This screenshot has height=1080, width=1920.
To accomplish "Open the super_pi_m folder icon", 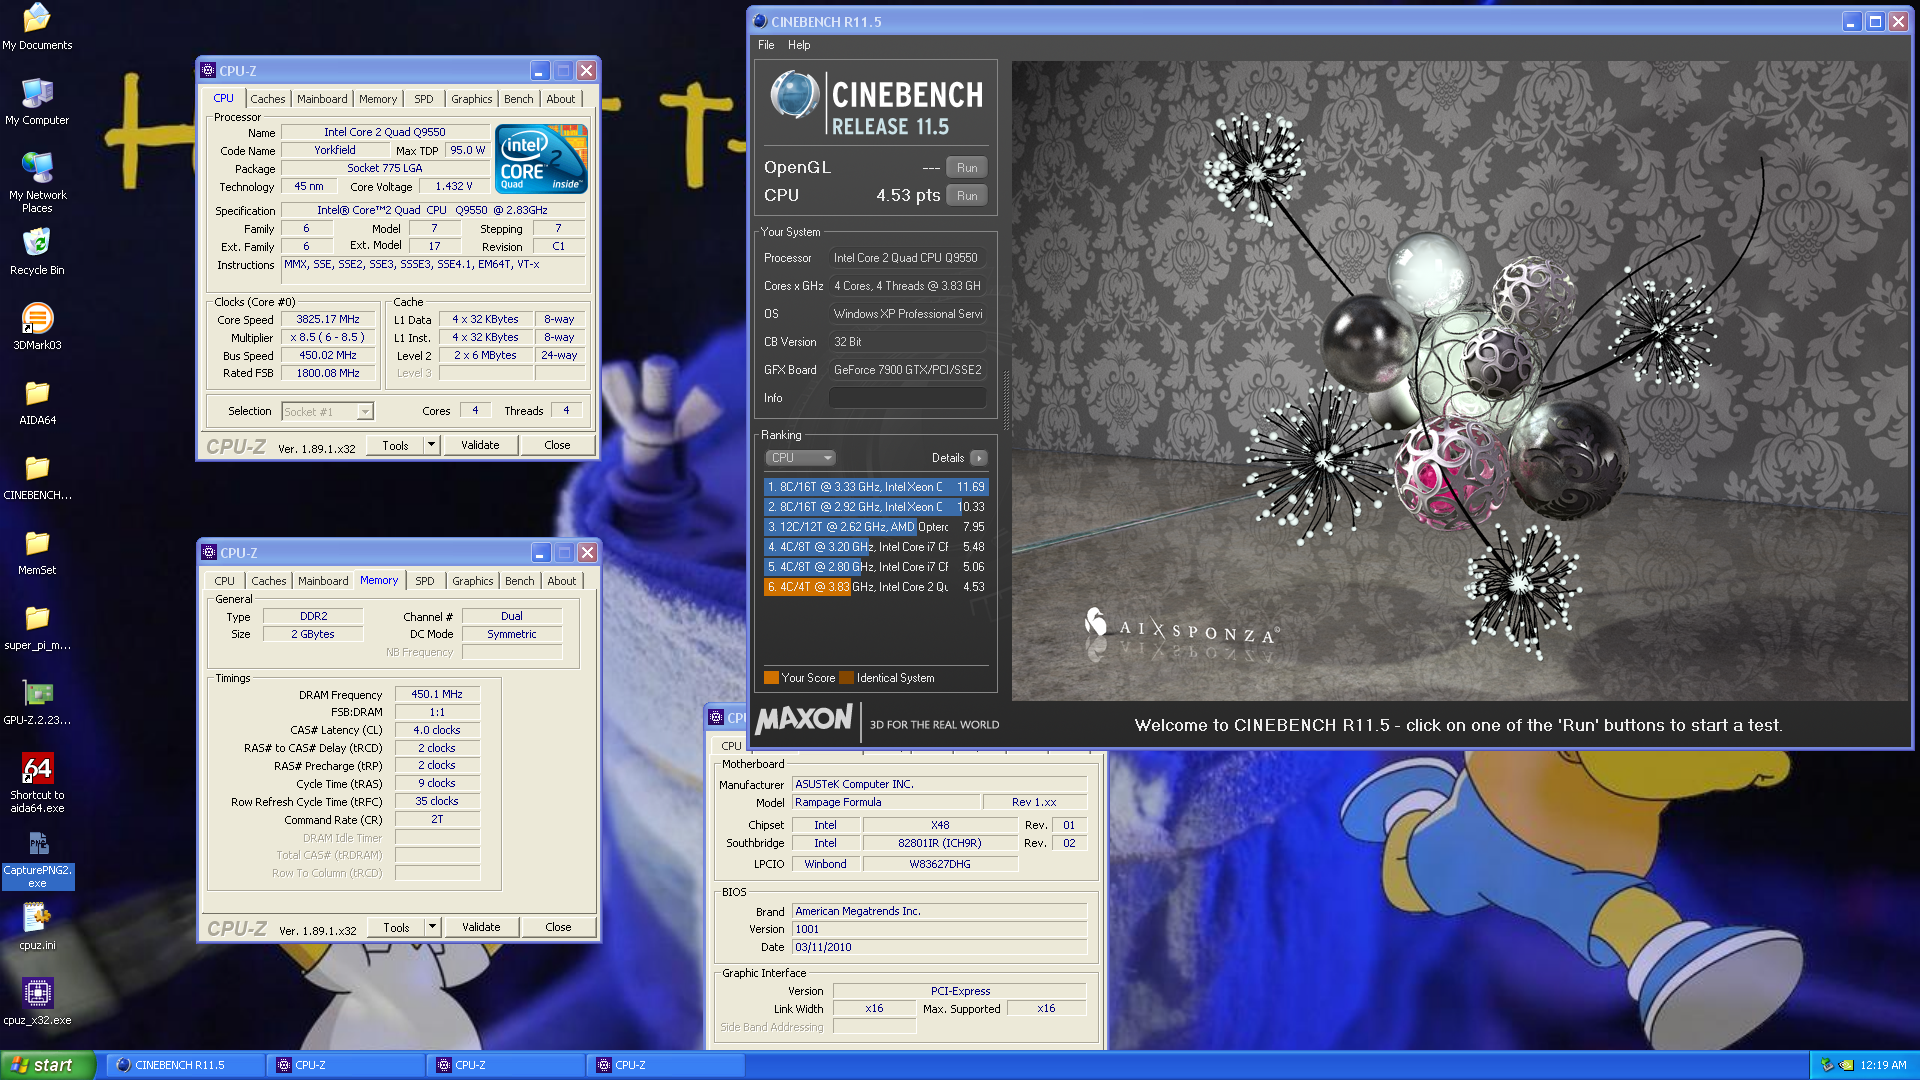I will coord(37,627).
